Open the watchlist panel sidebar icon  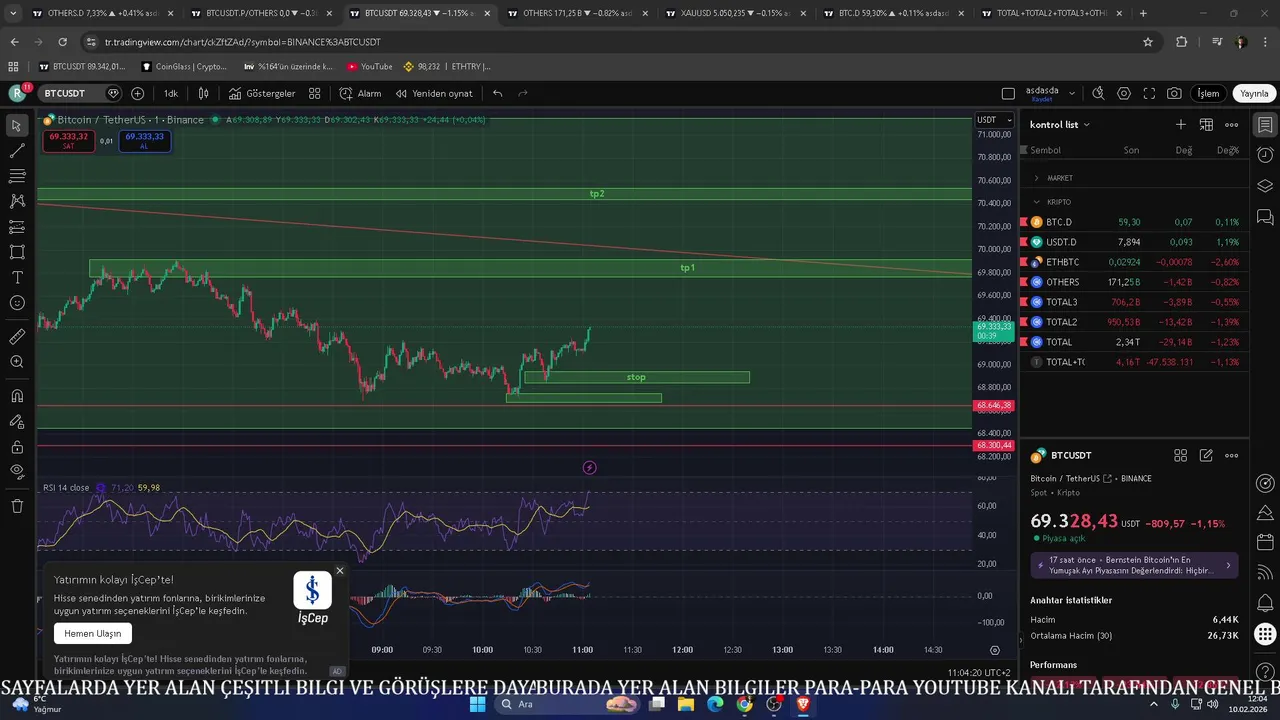coord(1265,125)
